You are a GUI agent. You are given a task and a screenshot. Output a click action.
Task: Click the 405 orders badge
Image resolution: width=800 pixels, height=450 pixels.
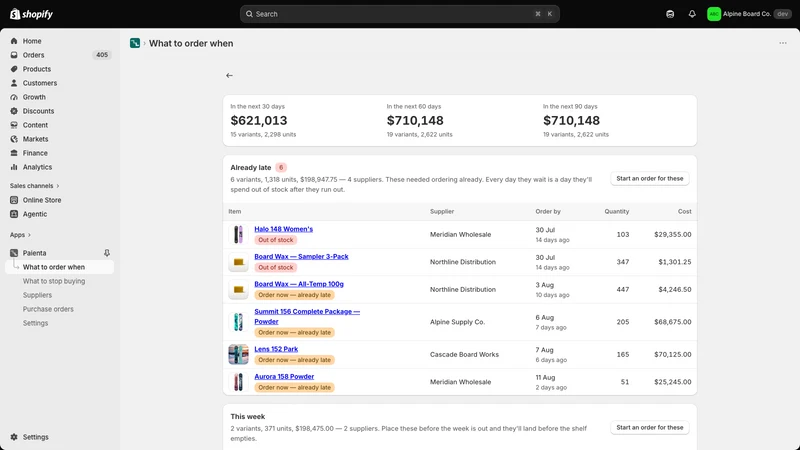pos(102,55)
